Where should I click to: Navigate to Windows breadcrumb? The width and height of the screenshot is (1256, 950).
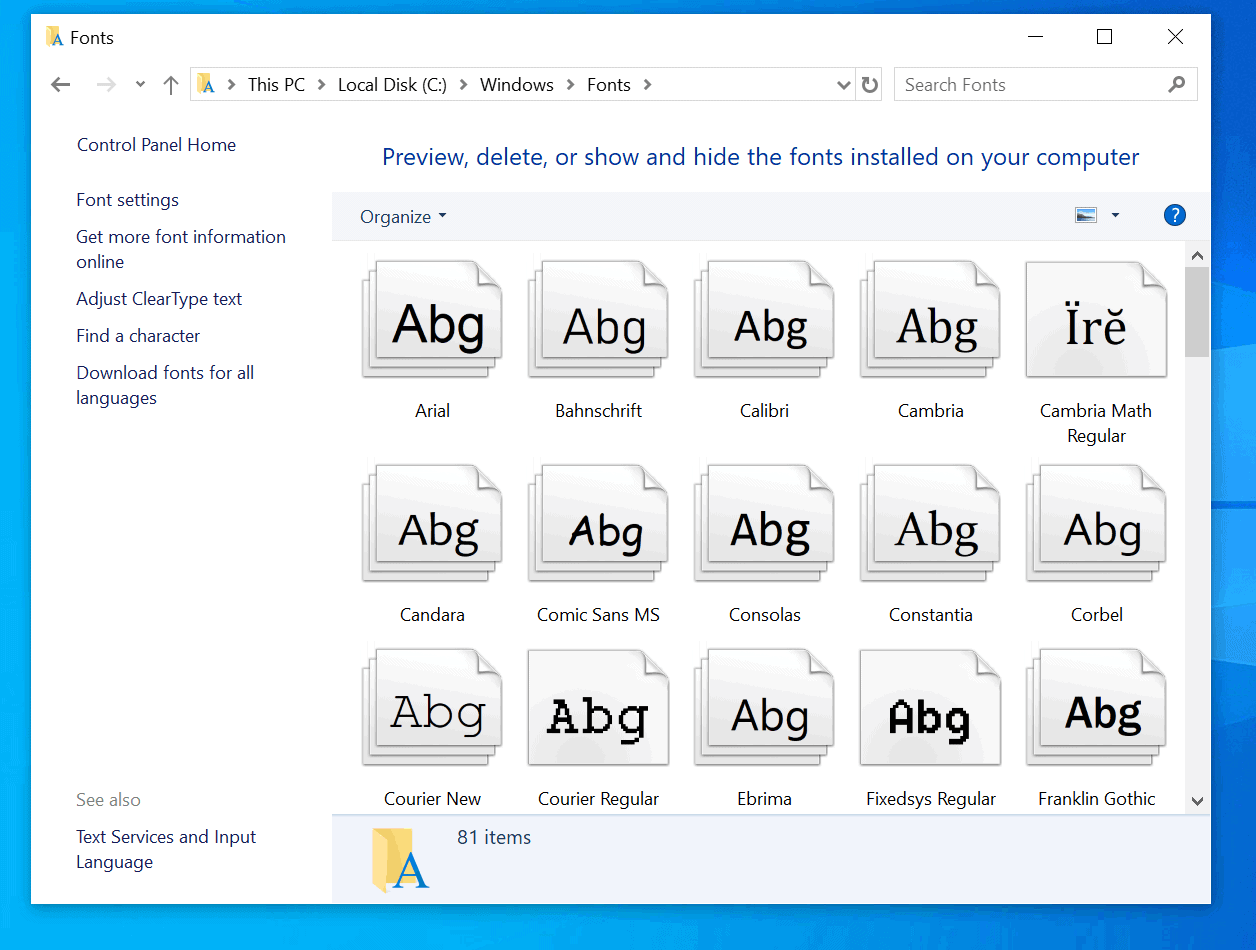517,85
